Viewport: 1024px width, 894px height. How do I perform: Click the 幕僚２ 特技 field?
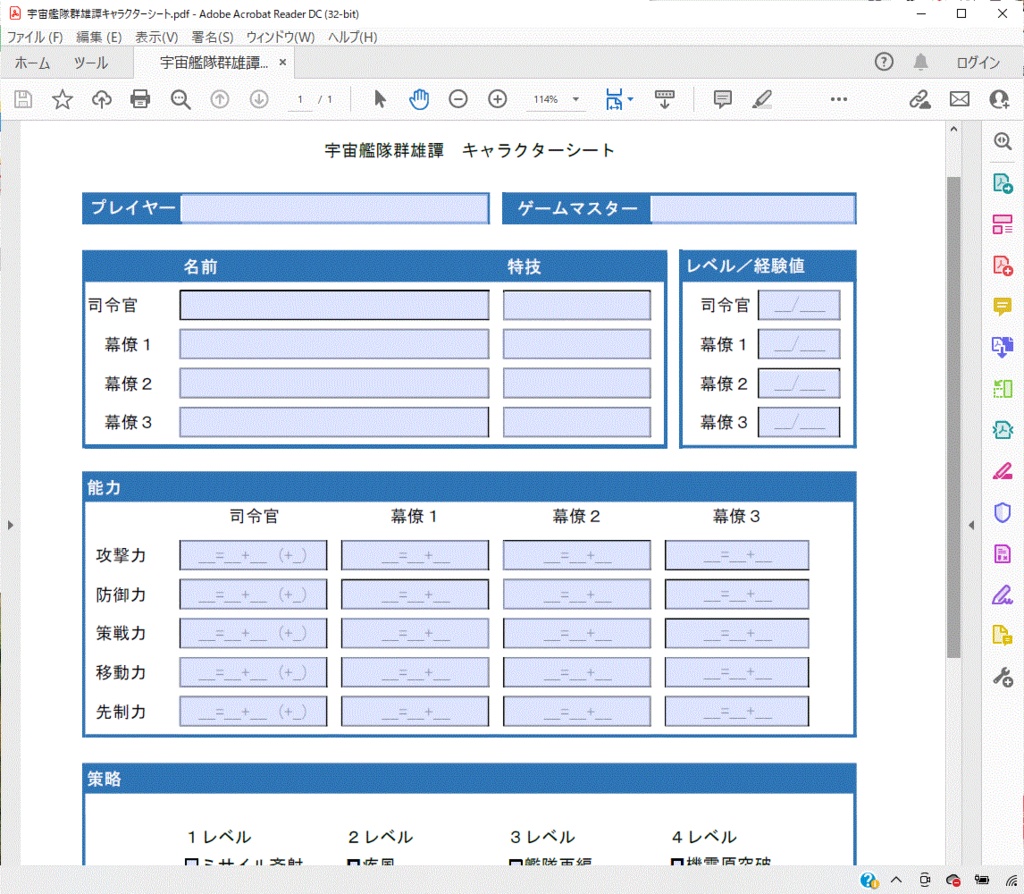tap(577, 383)
